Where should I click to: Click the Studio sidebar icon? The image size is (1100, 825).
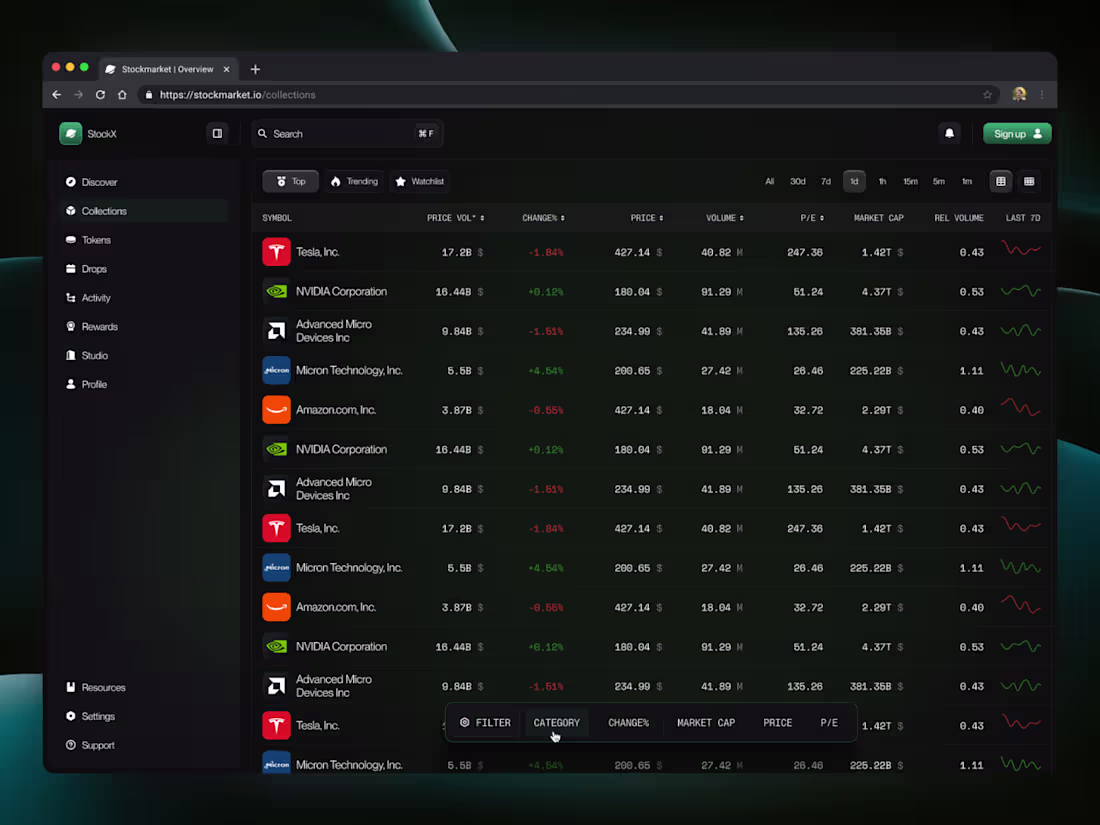pos(71,355)
